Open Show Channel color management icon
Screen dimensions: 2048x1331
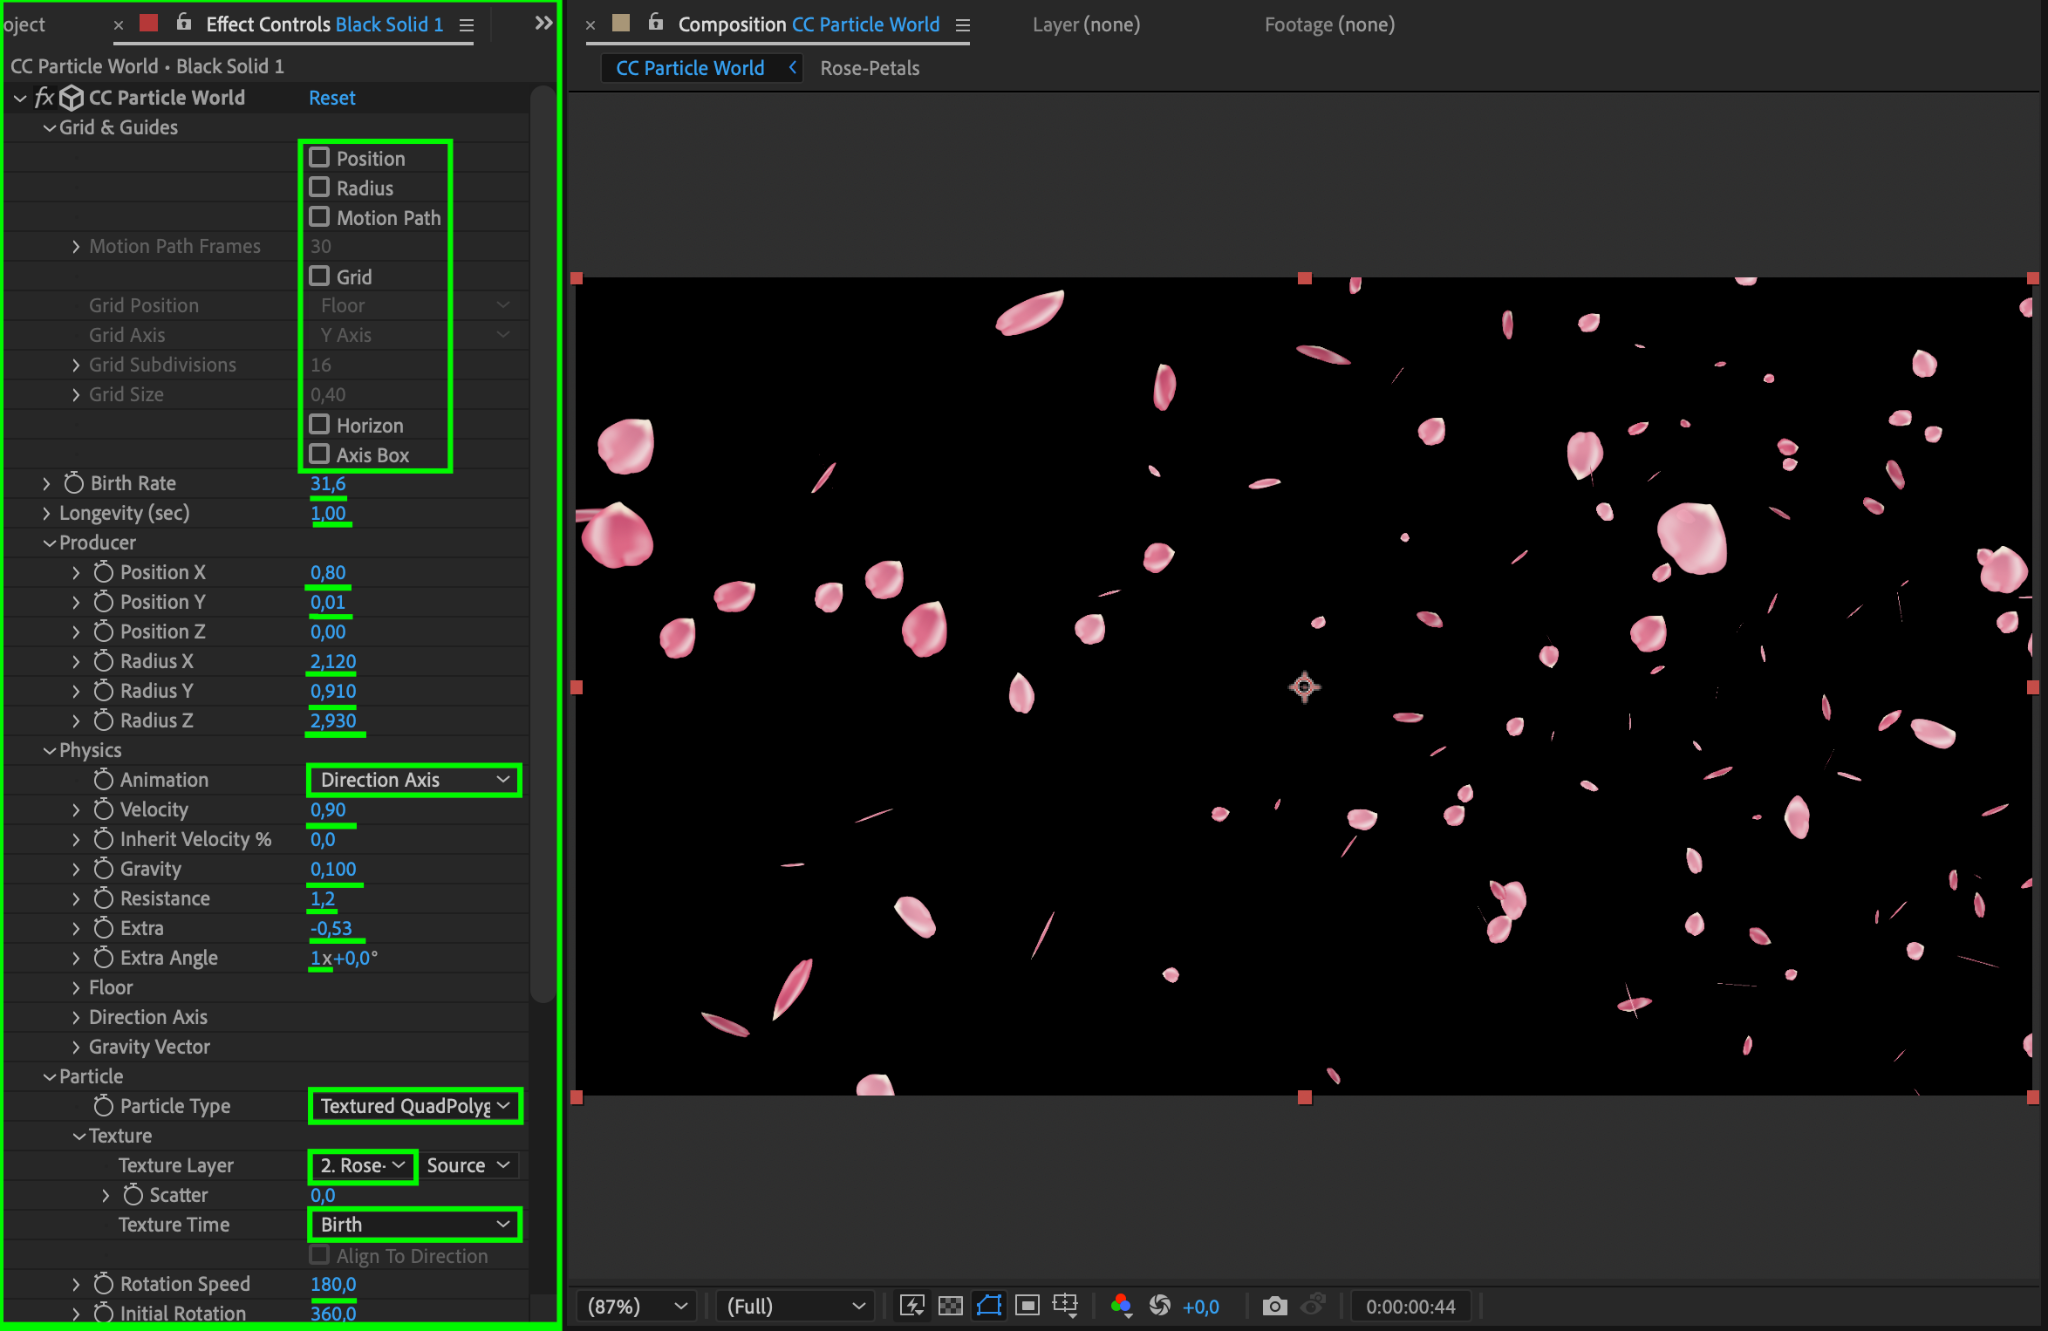coord(1121,1306)
